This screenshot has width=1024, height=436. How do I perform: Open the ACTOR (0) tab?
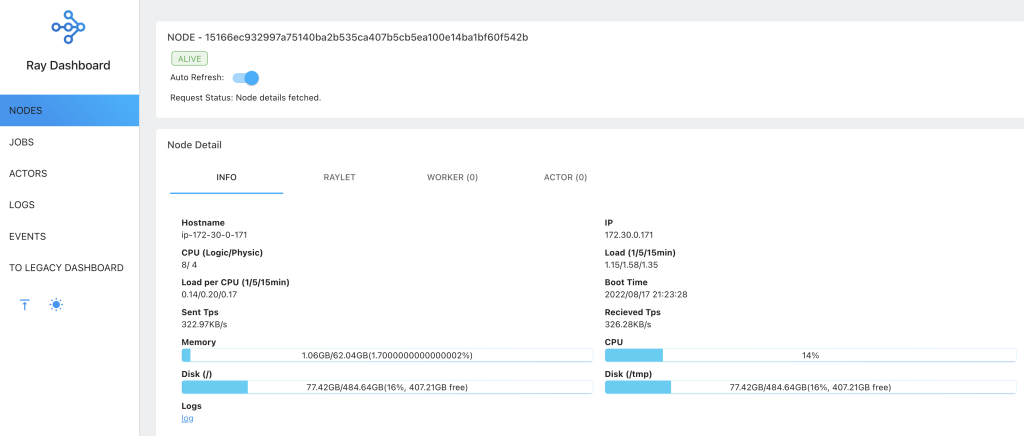click(x=566, y=178)
